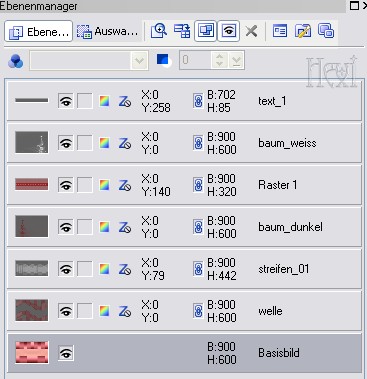Click the rainbow color icon on text_1
The width and height of the screenshot is (367, 379).
[x=105, y=101]
